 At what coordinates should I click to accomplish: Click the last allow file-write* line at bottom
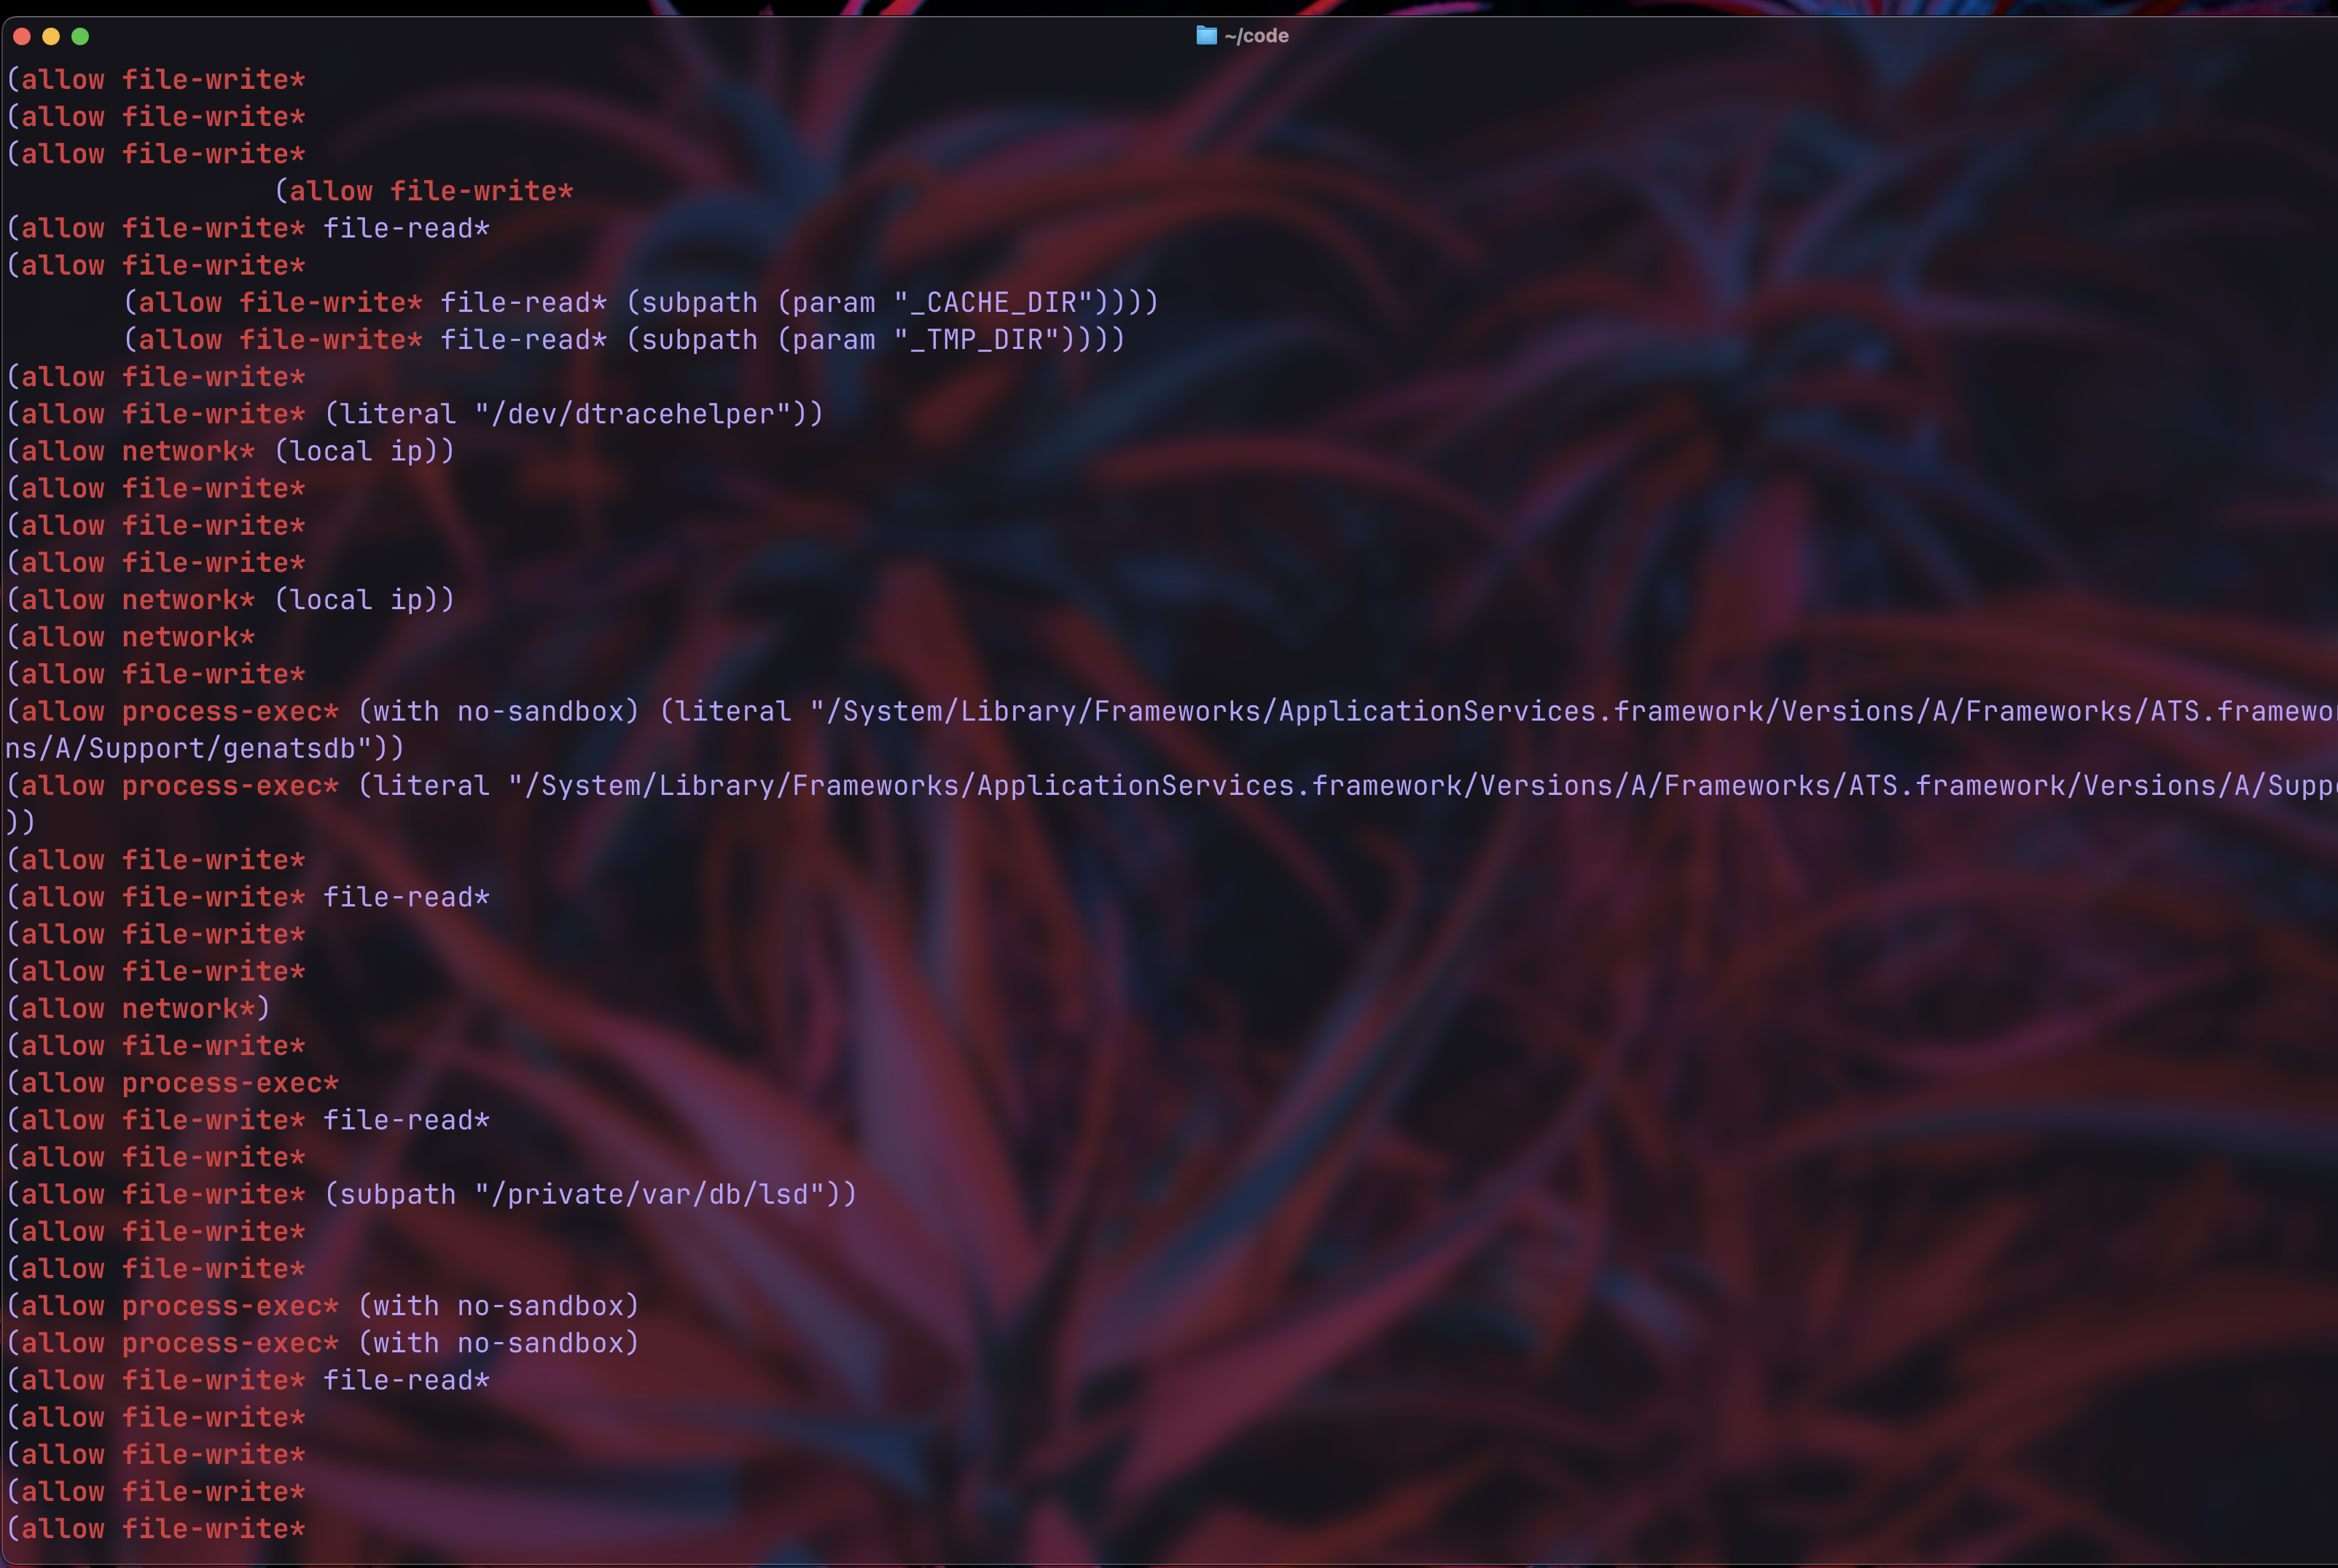click(x=156, y=1529)
